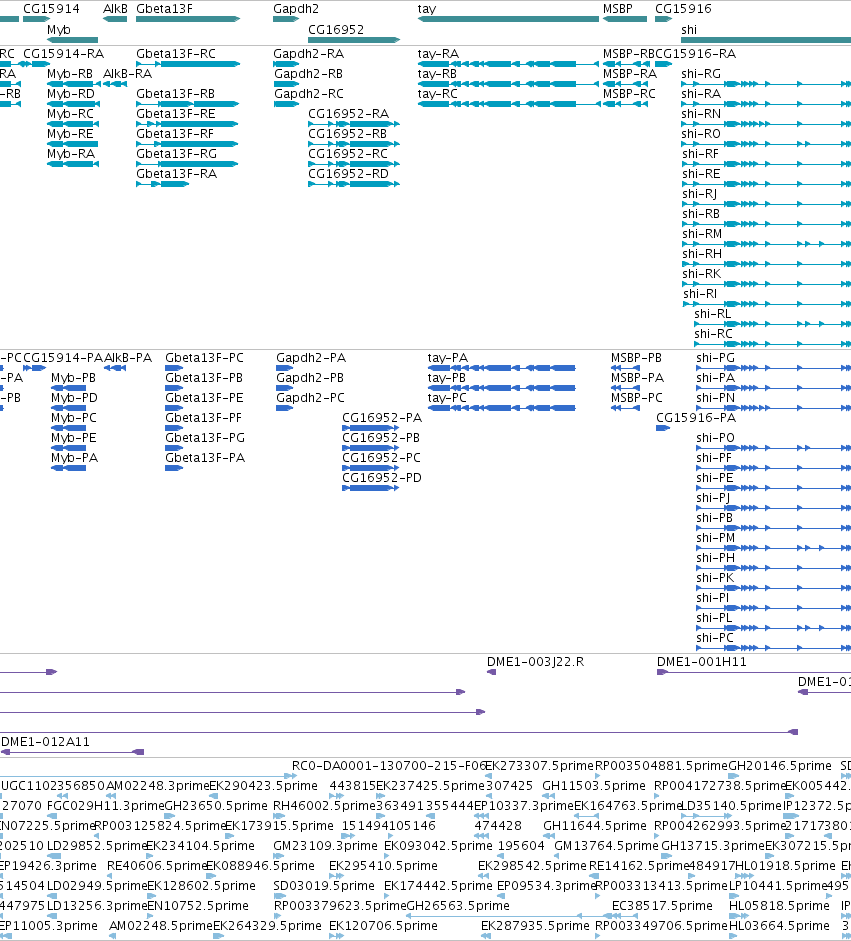This screenshot has width=851, height=941.
Task: Open EST SD03019.5prime label
Action: [x=324, y=886]
